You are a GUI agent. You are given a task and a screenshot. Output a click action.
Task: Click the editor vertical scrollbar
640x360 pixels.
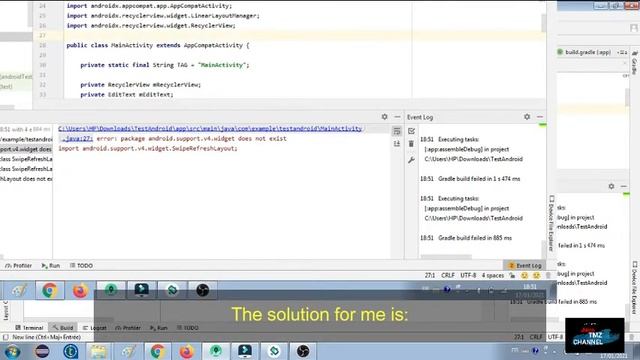(543, 23)
